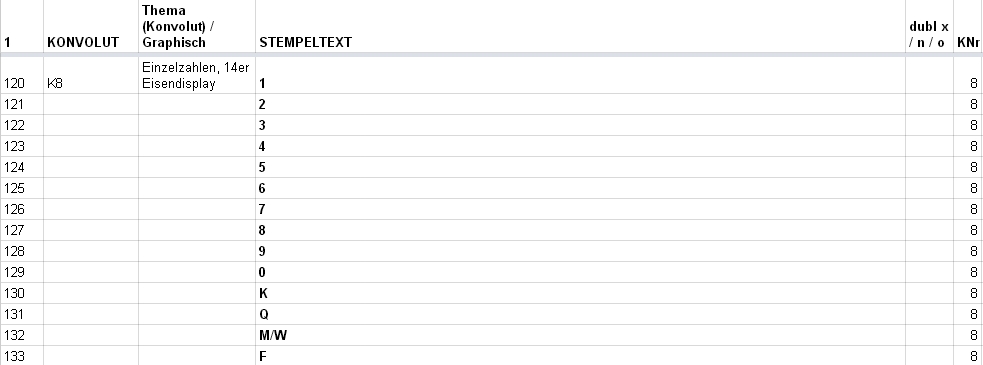Select empty Konvolut cell in row 127
983x365 pixels.
pyautogui.click(x=91, y=230)
